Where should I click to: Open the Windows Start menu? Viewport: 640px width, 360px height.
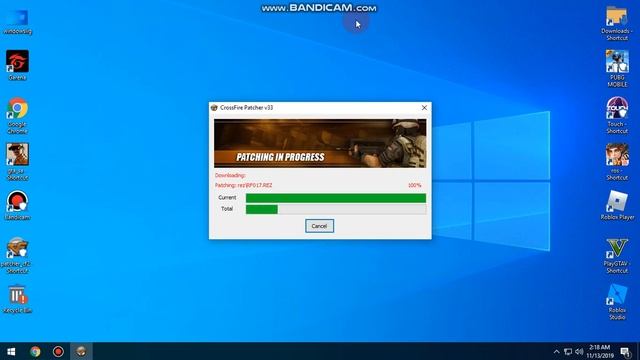[11, 351]
